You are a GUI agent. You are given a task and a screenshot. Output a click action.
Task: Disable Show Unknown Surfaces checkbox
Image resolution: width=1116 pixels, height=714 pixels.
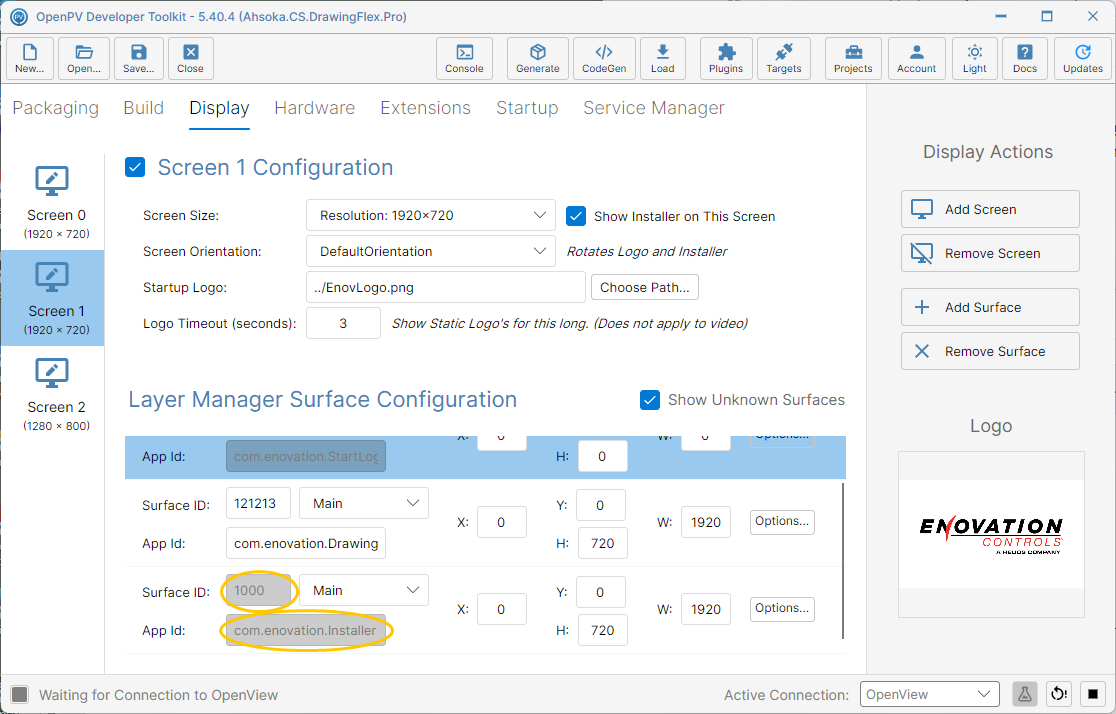pos(650,400)
